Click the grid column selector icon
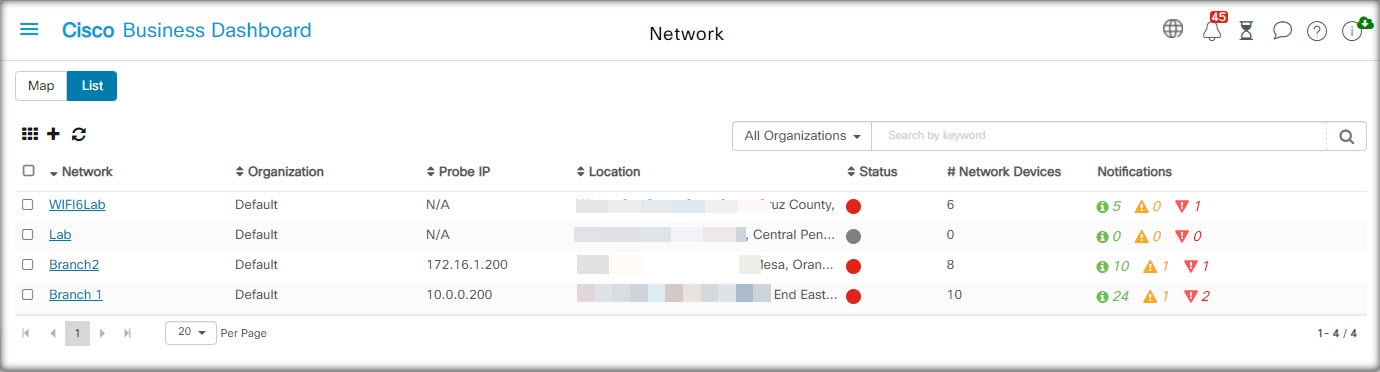The width and height of the screenshot is (1380, 372). click(x=30, y=134)
